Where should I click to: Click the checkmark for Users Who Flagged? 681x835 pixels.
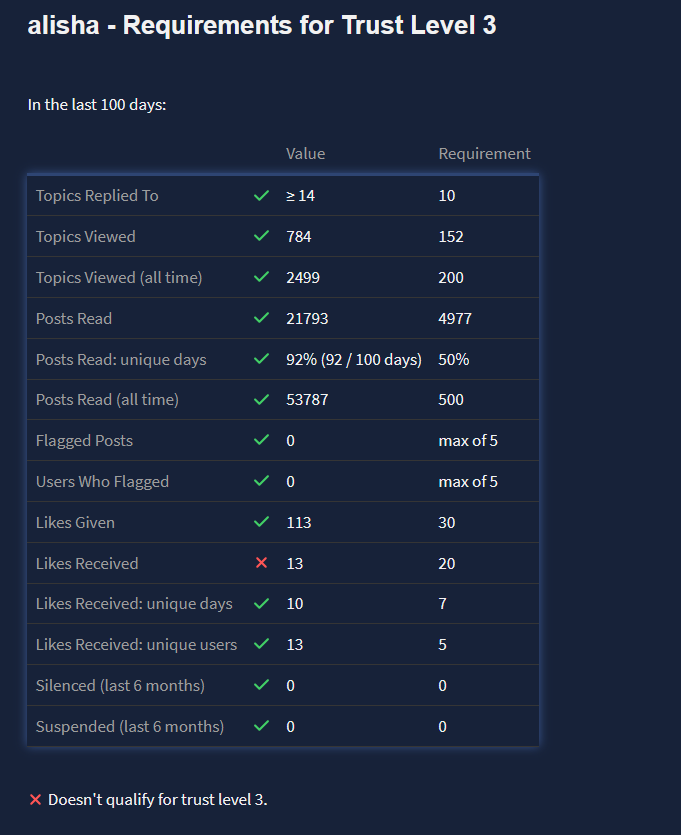pos(262,482)
